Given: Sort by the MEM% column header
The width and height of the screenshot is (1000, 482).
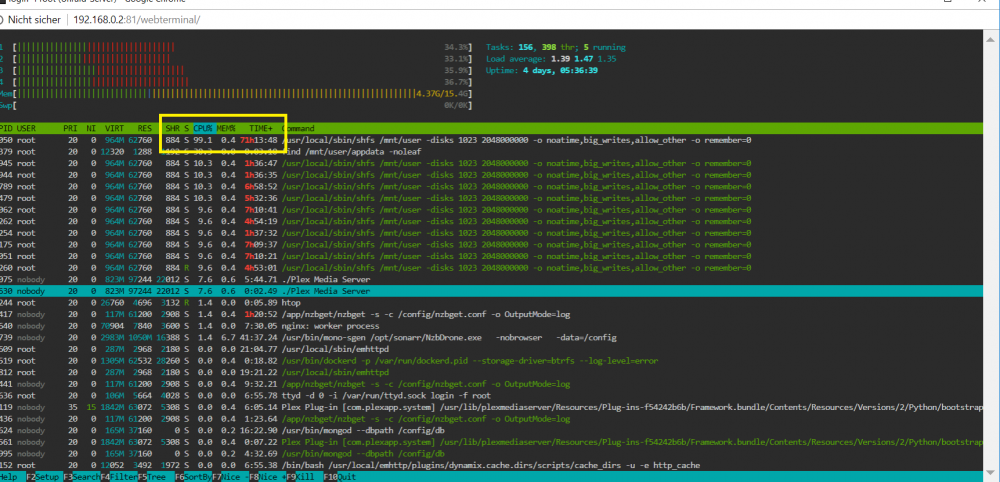Looking at the screenshot, I should click(x=226, y=128).
